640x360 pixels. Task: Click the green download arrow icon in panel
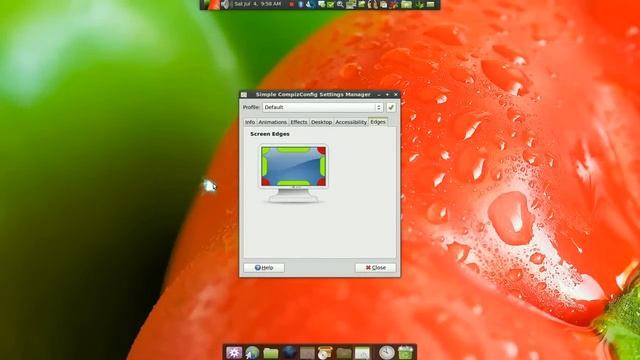pos(420,4)
